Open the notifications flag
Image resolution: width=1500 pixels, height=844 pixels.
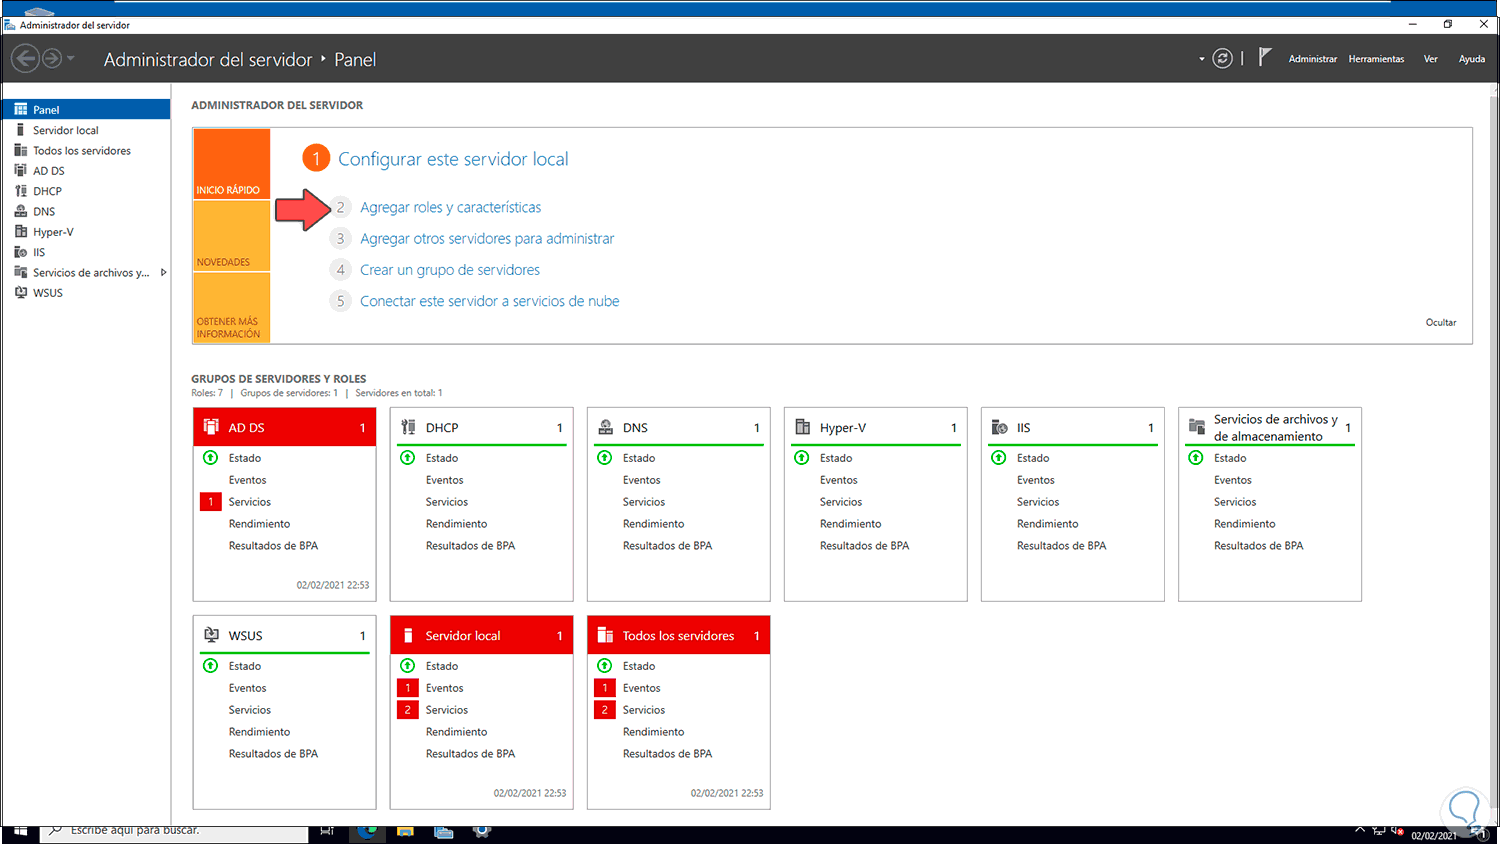point(1265,58)
